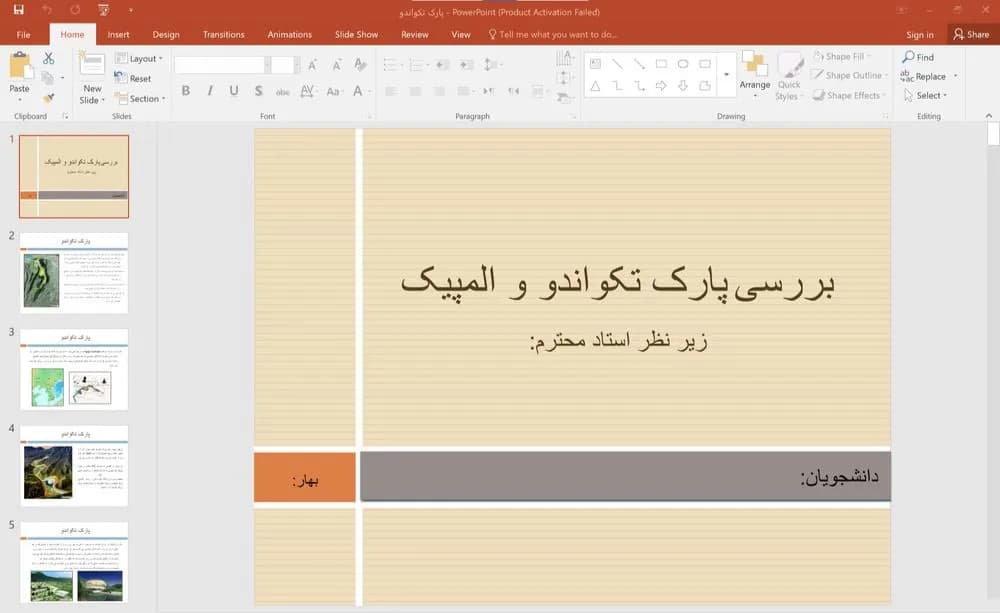The image size is (1000, 613).
Task: Open the Section dropdown
Action: [x=140, y=98]
